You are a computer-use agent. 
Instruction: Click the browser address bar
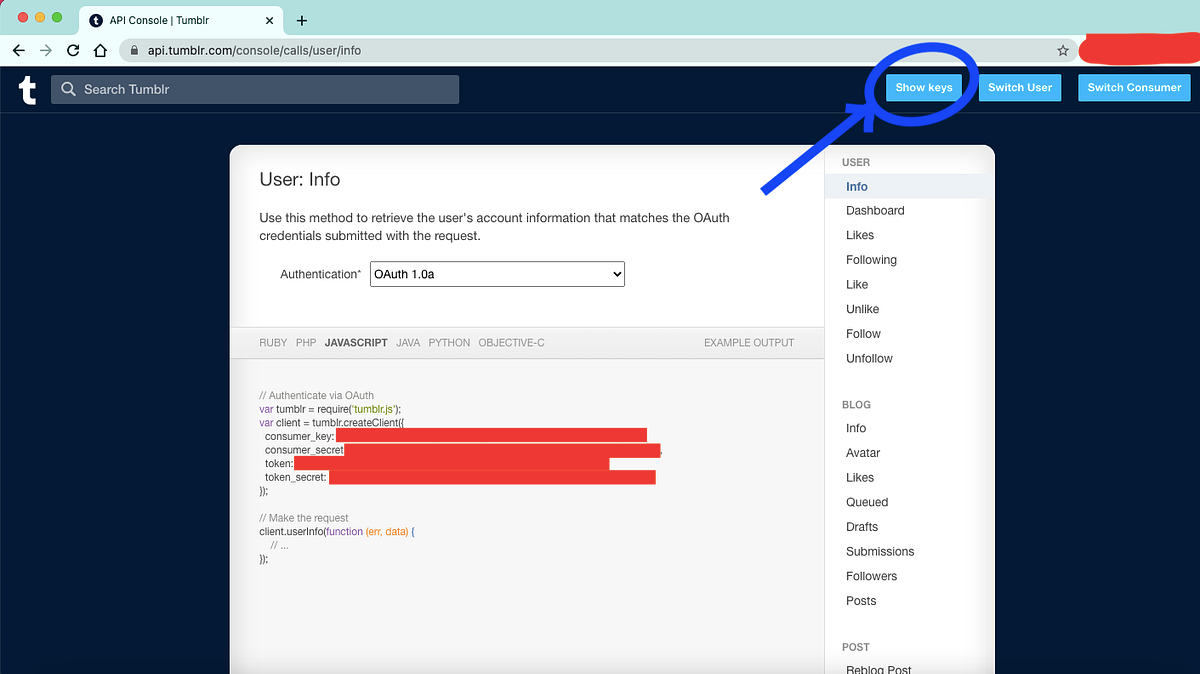[400, 50]
